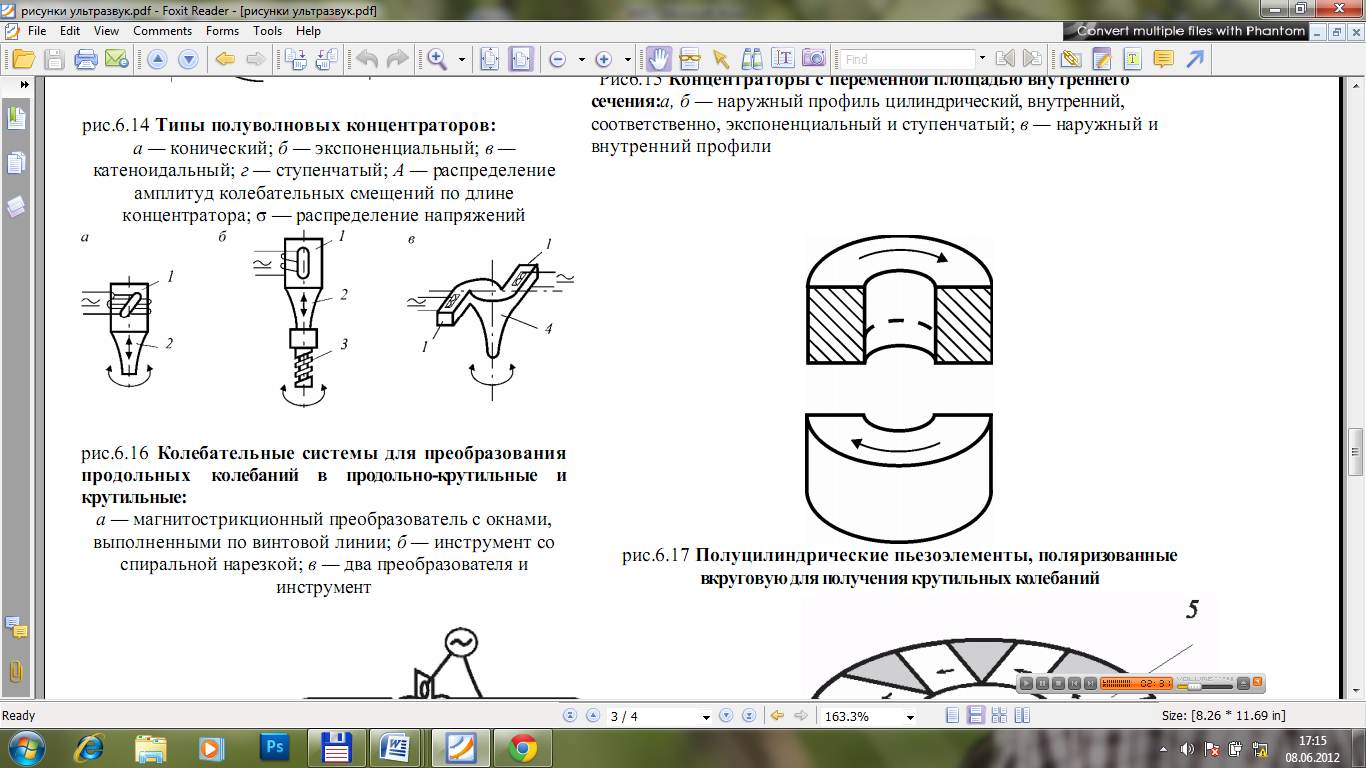Viewport: 1366px width, 768px height.
Task: Switch to Continuous Facing layout
Action: click(x=998, y=716)
